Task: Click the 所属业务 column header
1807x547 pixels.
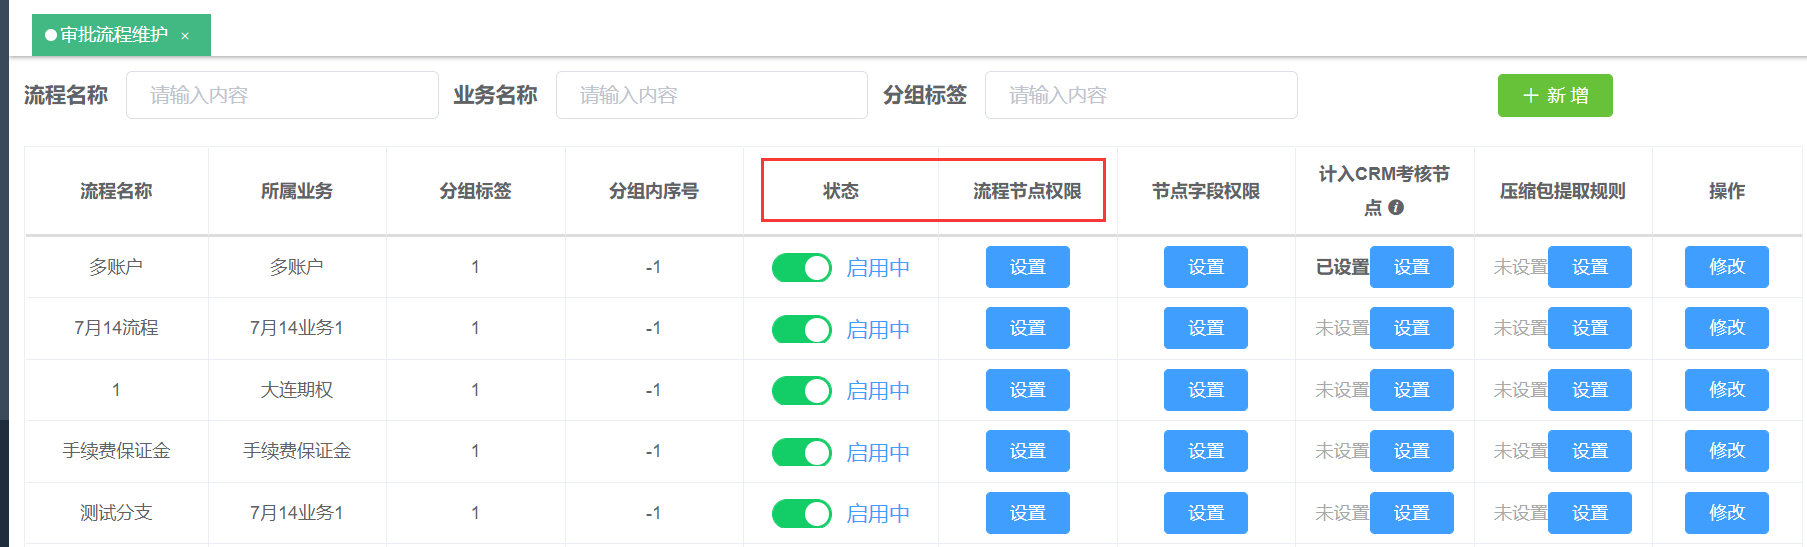Action: (x=297, y=191)
